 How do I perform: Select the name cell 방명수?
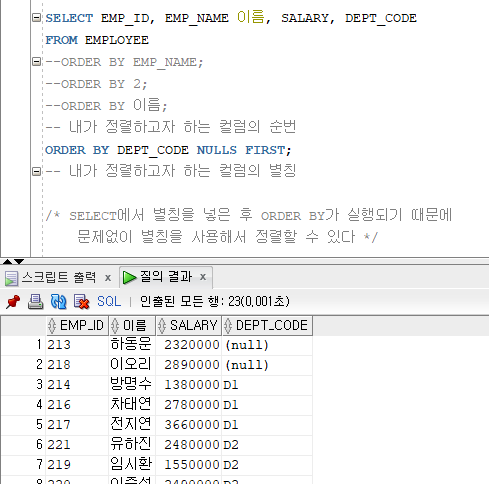pyautogui.click(x=132, y=385)
